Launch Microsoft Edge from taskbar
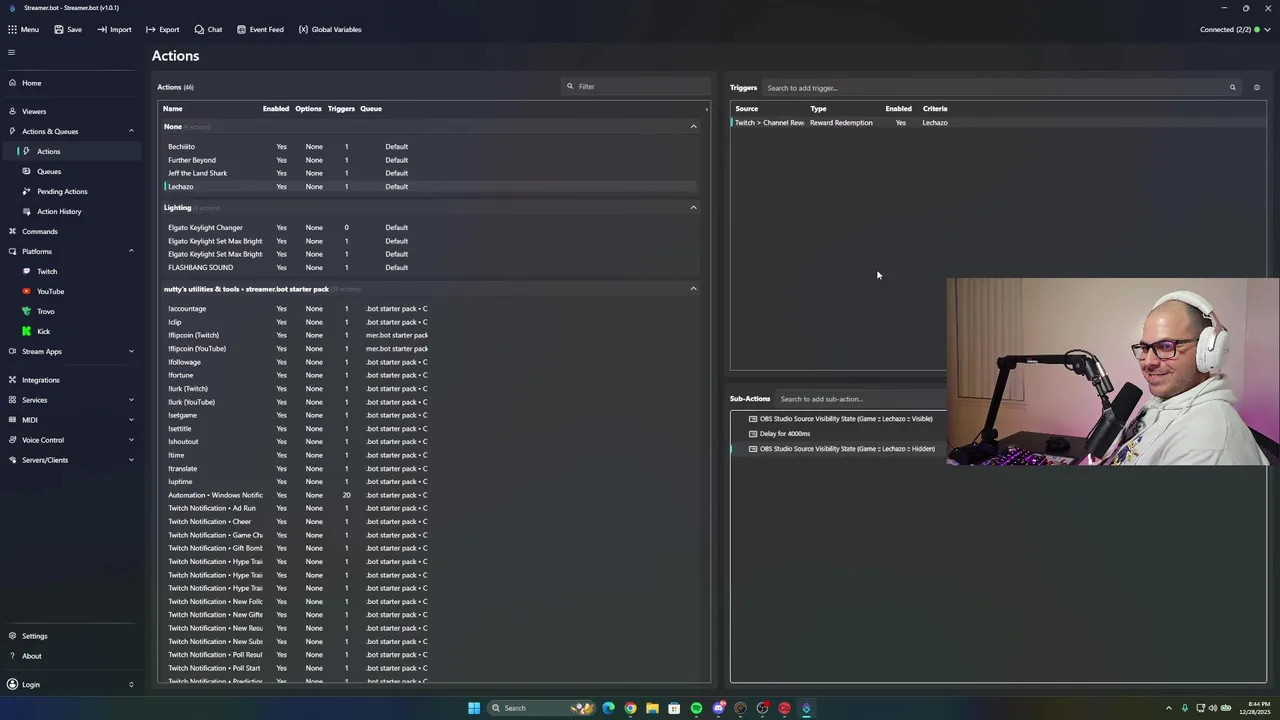Viewport: 1280px width, 720px height. [608, 708]
